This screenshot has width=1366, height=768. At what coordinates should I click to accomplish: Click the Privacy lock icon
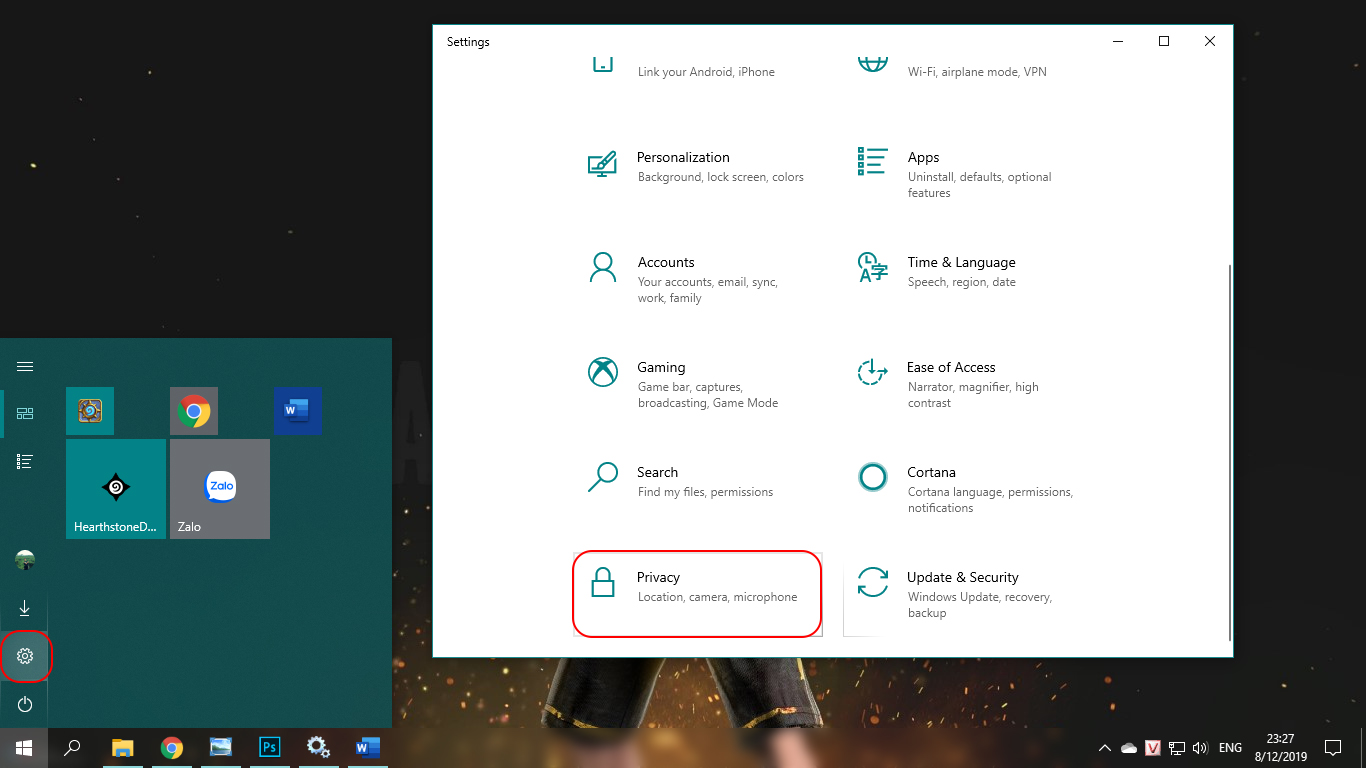click(x=602, y=582)
